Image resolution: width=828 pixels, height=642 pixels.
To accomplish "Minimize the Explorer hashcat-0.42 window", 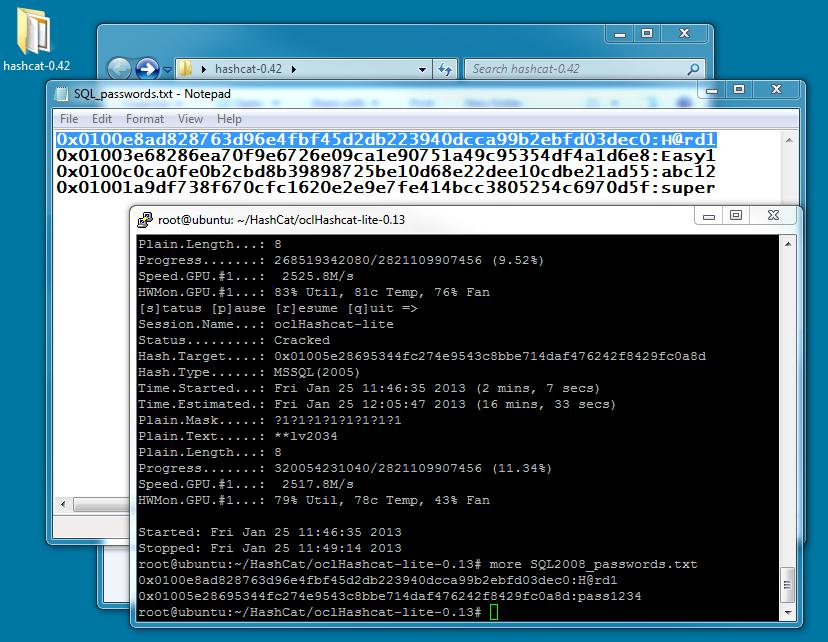I will (620, 34).
